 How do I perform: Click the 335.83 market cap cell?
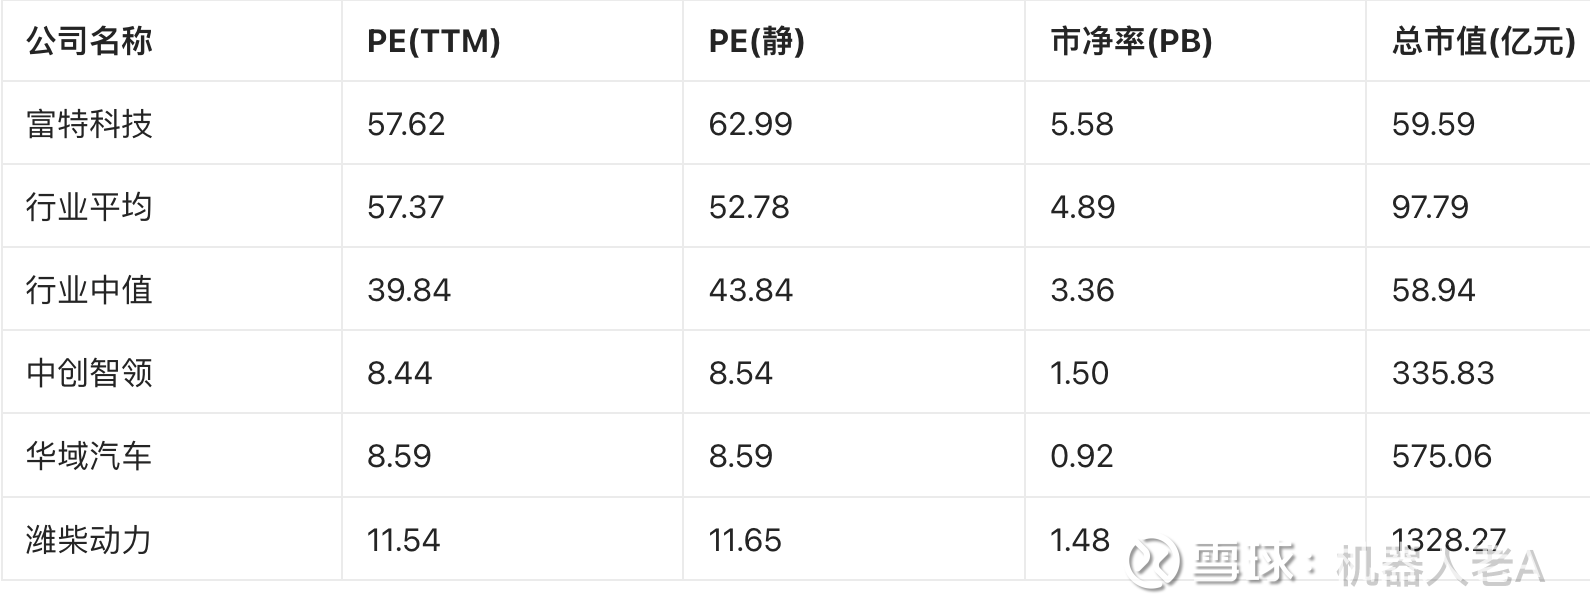click(x=1442, y=373)
